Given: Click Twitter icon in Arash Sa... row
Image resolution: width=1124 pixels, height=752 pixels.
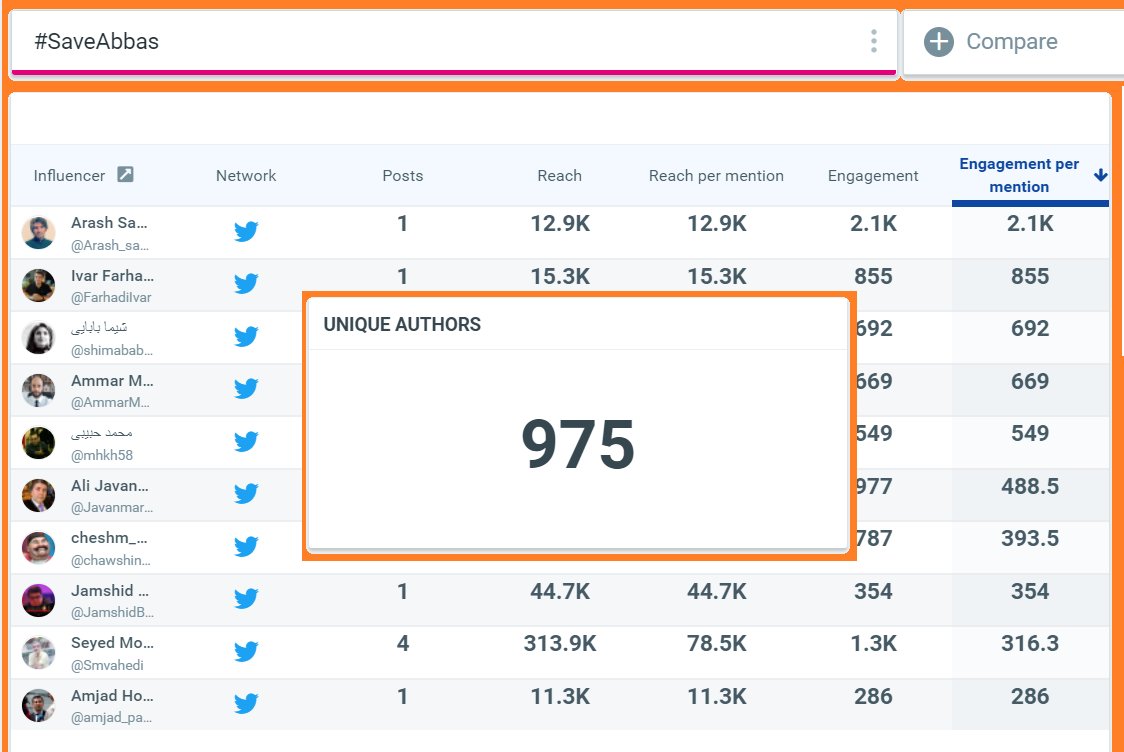Looking at the screenshot, I should (x=246, y=232).
